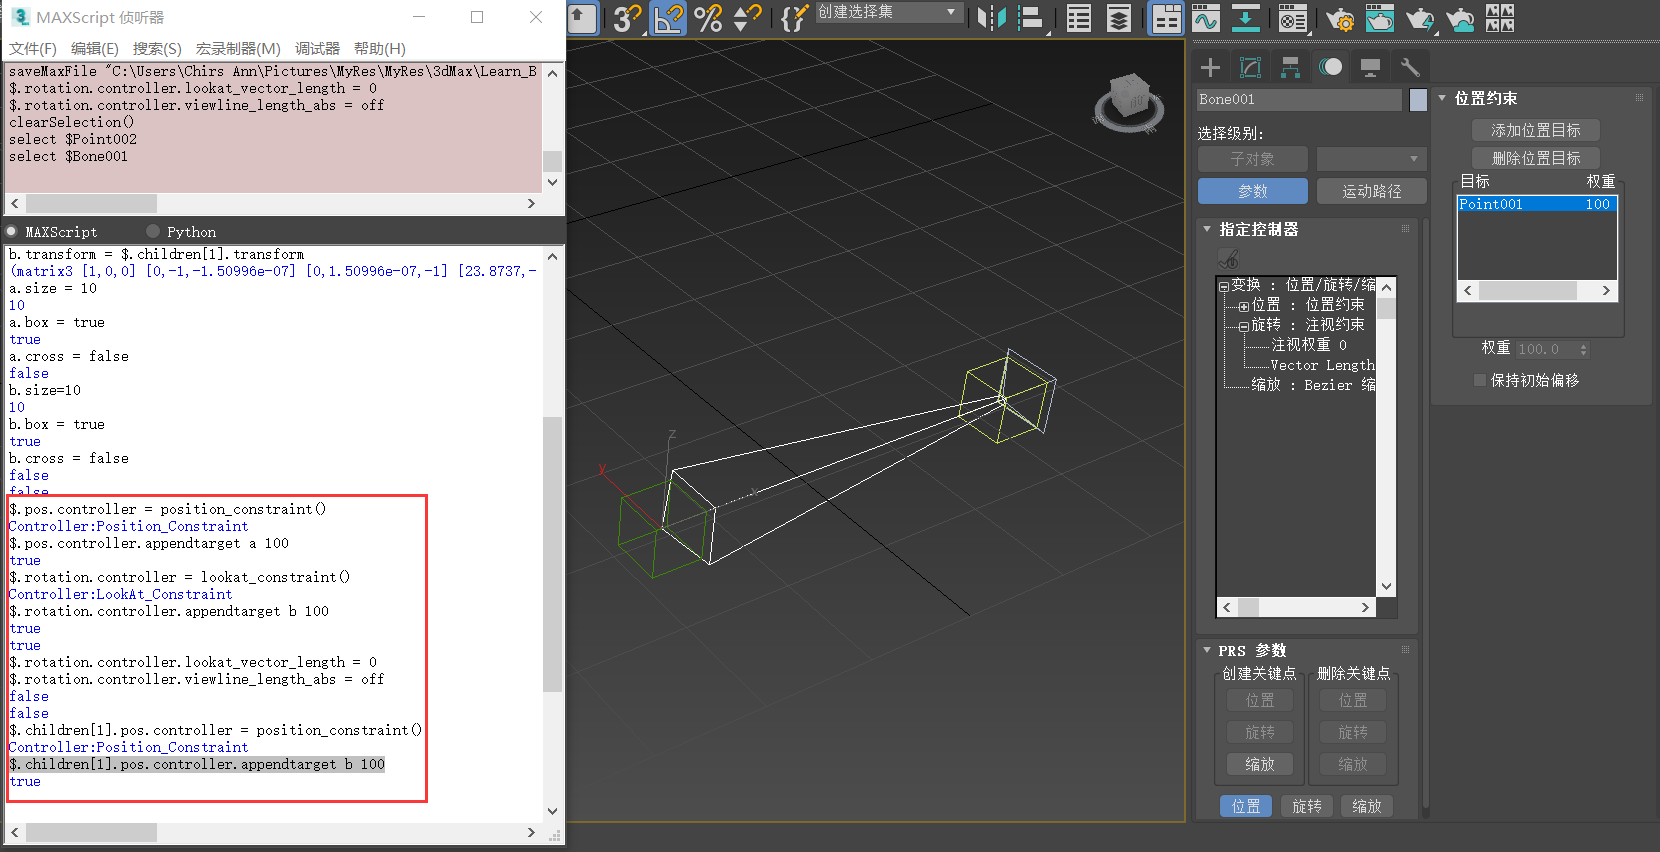Open the 创建选择集 dropdown

point(890,12)
